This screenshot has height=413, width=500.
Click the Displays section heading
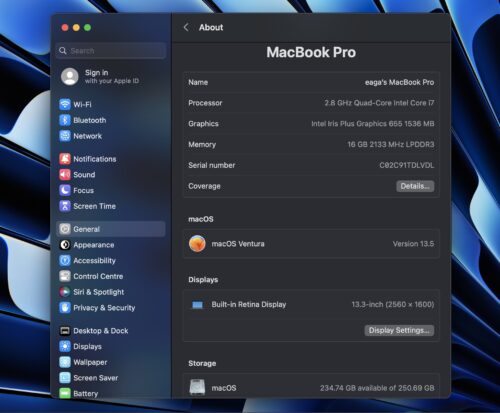click(x=203, y=280)
